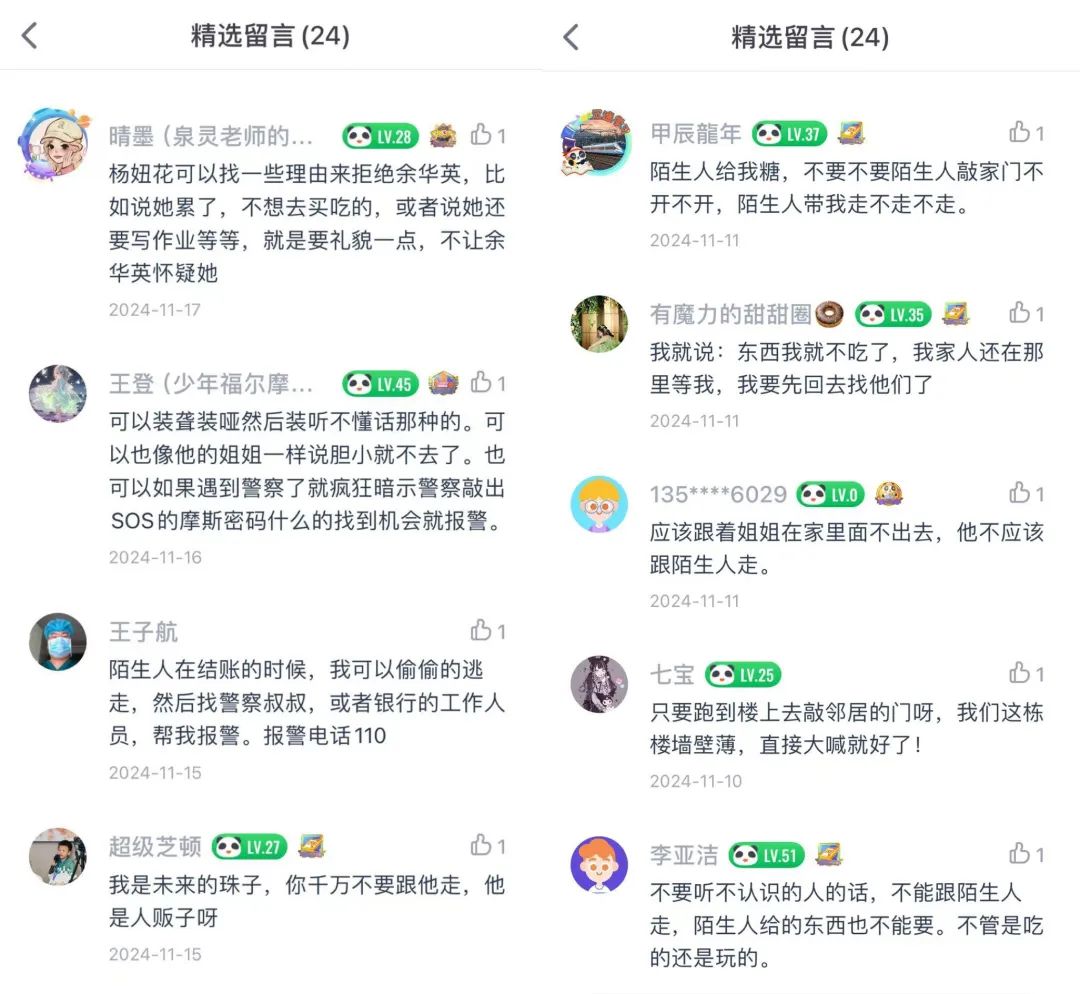The height and width of the screenshot is (994, 1080).
Task: Tap the right panel back arrow
Action: point(570,37)
